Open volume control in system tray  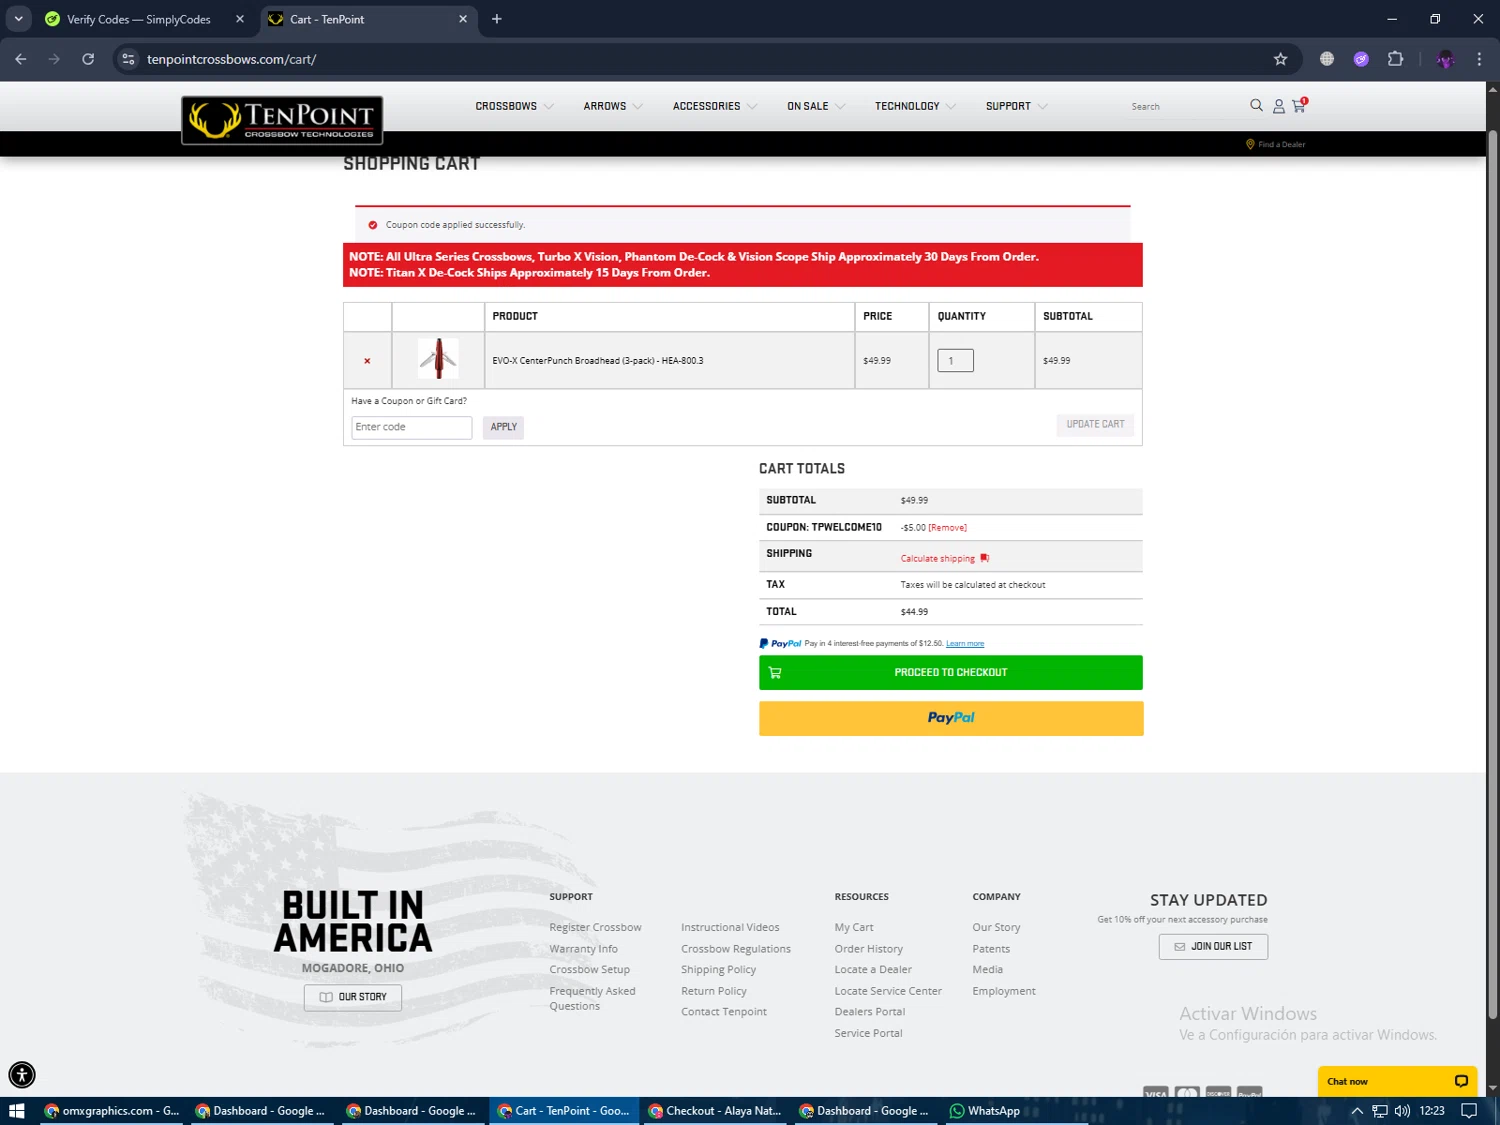[x=1402, y=1111]
